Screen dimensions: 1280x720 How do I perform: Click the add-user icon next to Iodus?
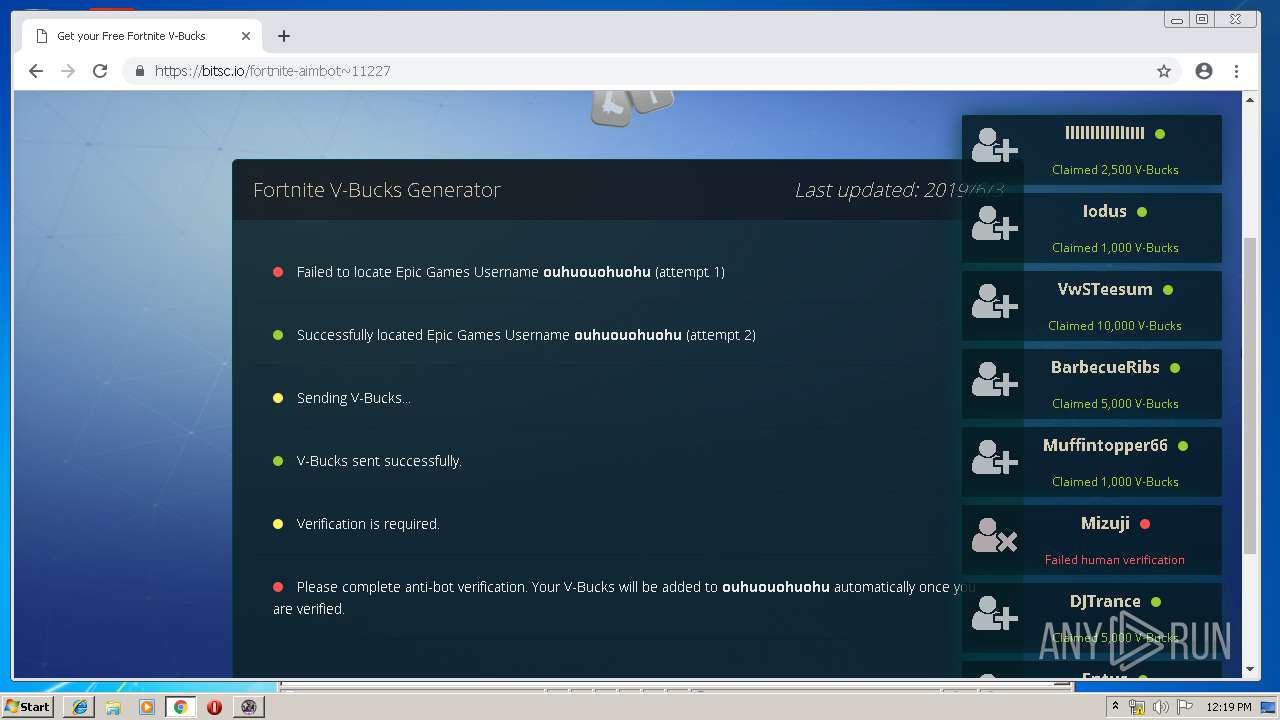994,224
